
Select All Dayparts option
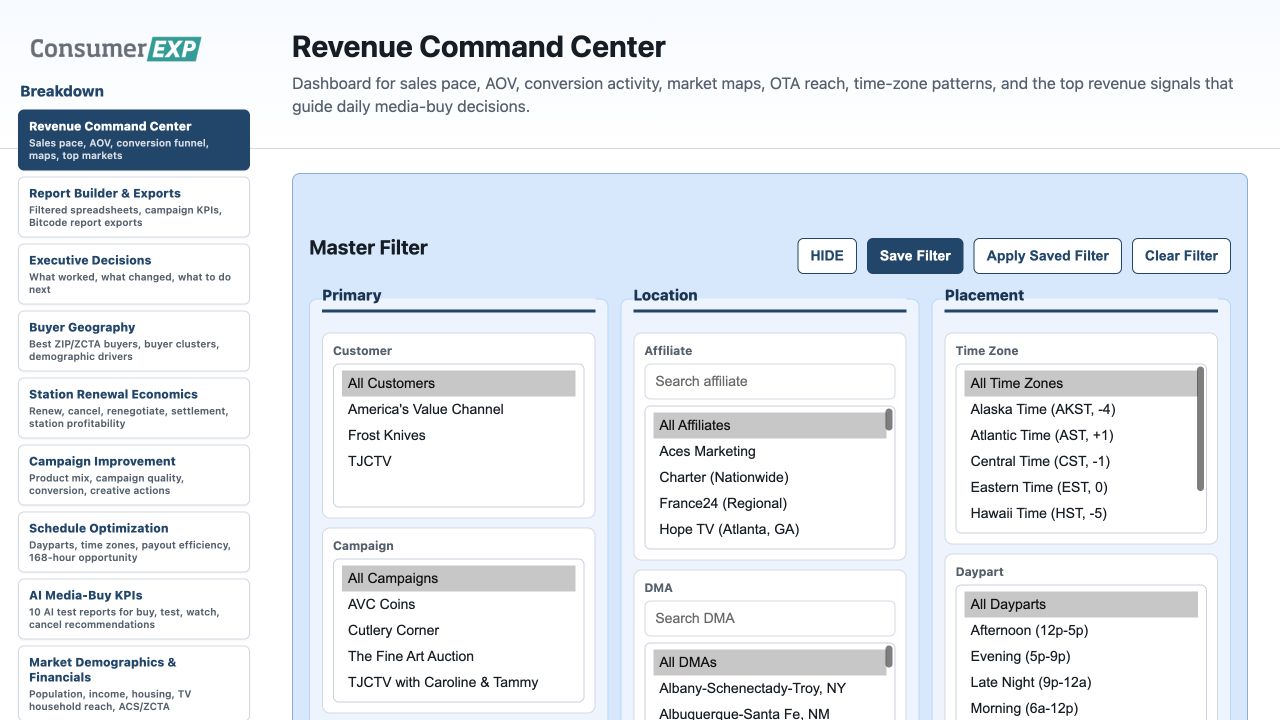[1081, 604]
